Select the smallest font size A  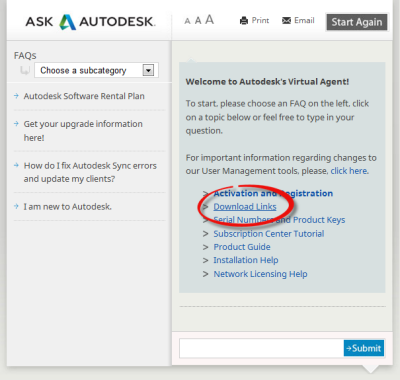(x=187, y=21)
